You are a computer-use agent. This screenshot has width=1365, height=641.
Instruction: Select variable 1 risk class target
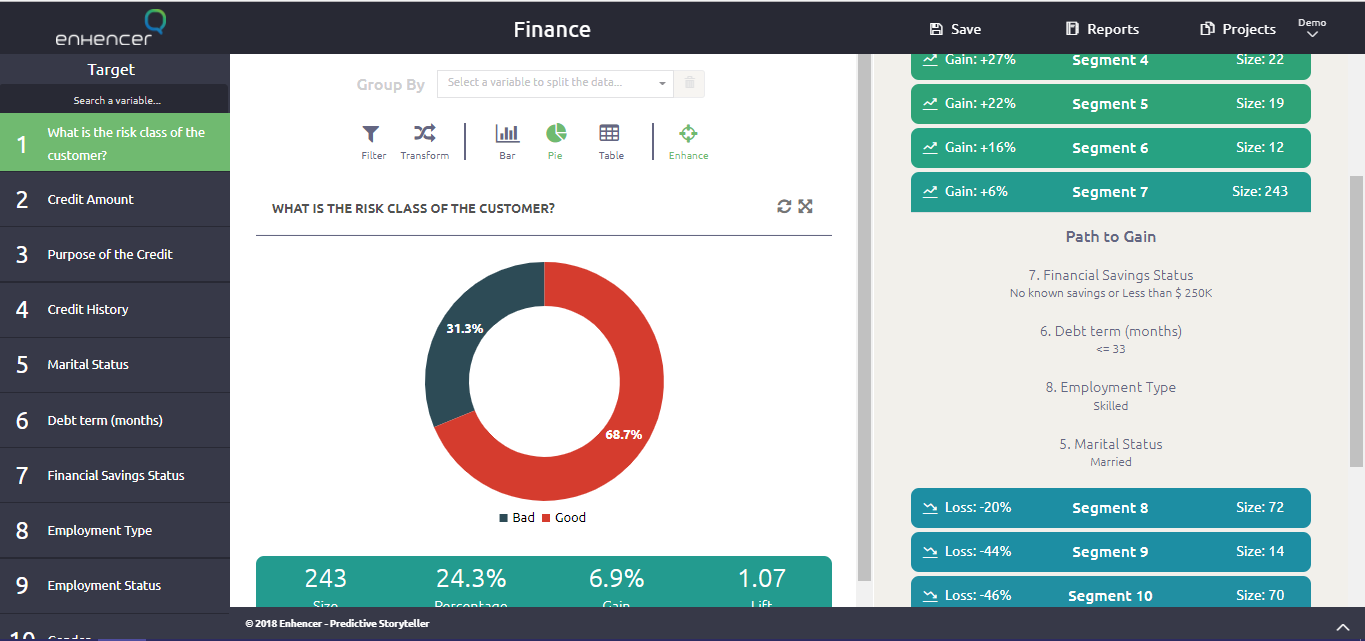click(x=115, y=143)
